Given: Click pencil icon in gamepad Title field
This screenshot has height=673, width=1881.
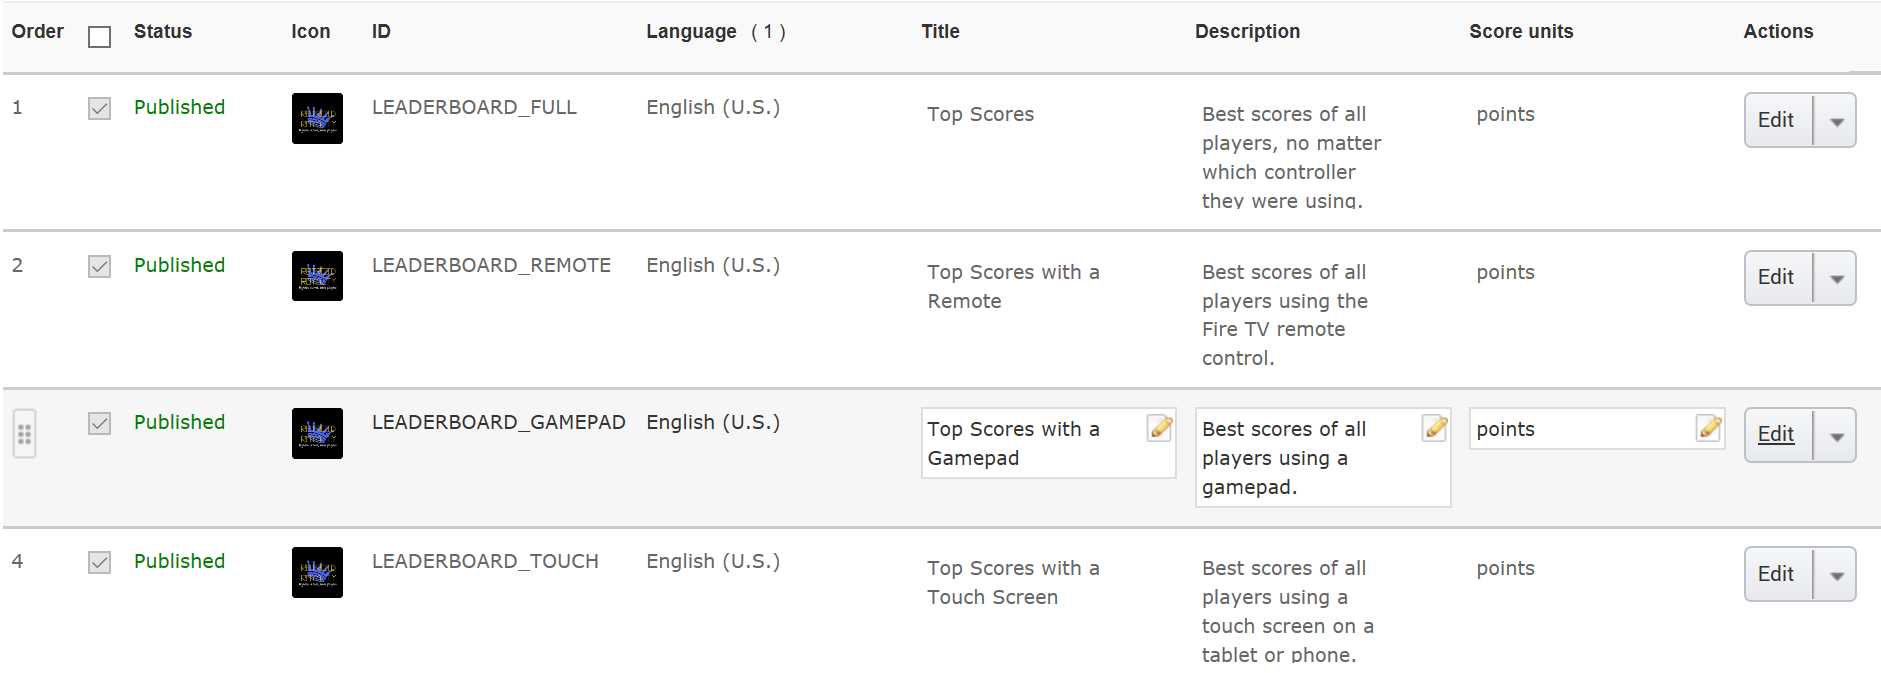Looking at the screenshot, I should pyautogui.click(x=1160, y=428).
